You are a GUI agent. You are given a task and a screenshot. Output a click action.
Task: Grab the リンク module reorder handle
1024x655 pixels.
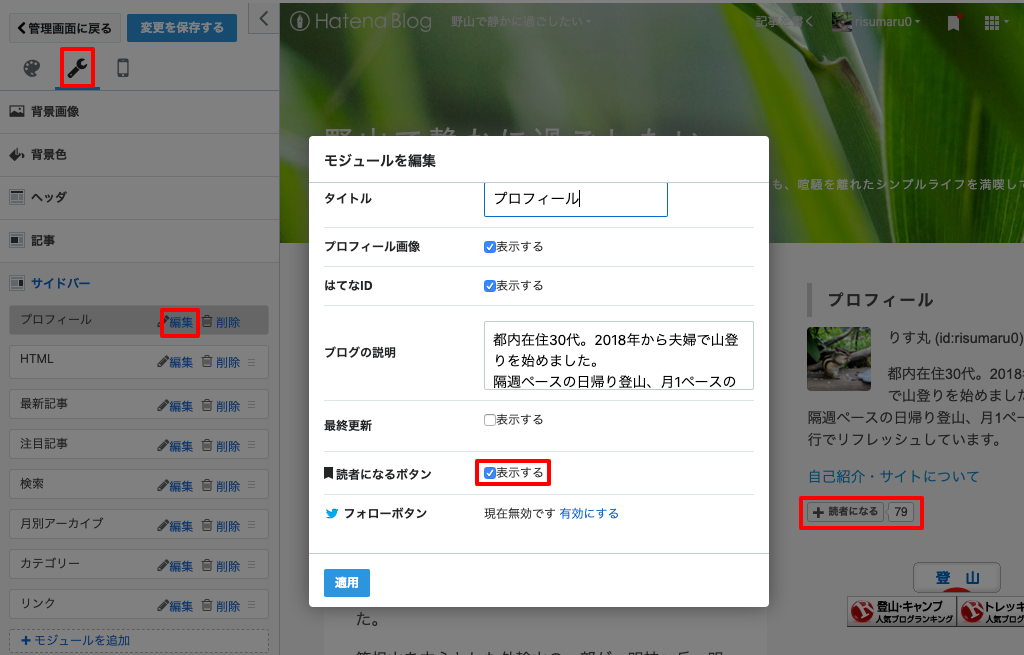click(x=252, y=605)
